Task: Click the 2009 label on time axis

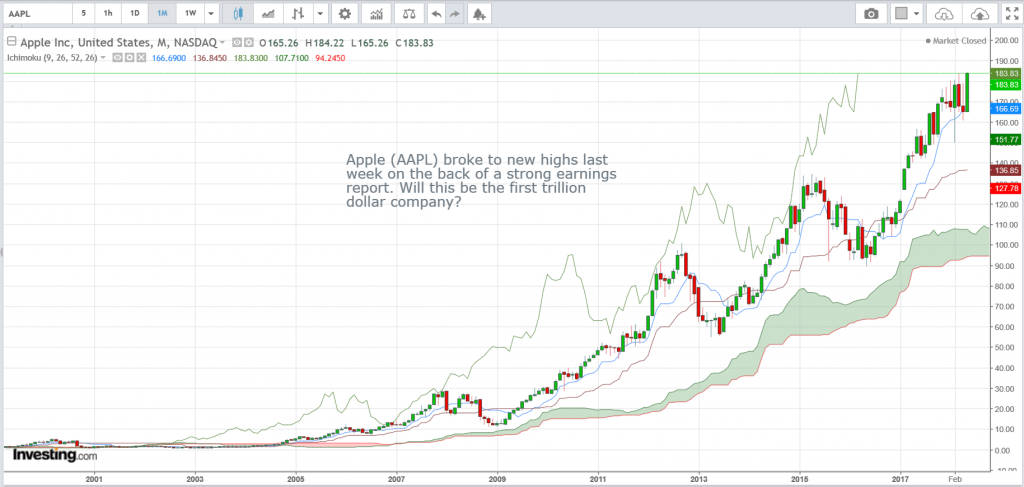Action: click(498, 478)
